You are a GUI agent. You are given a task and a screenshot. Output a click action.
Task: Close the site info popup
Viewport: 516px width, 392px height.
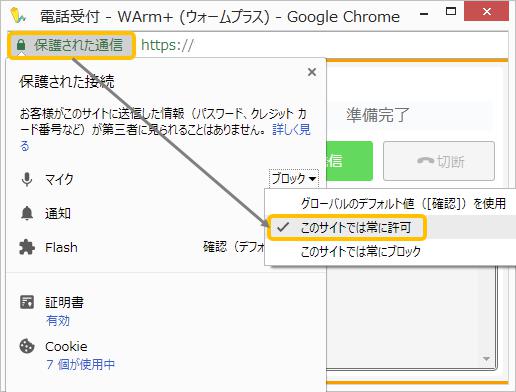click(312, 72)
